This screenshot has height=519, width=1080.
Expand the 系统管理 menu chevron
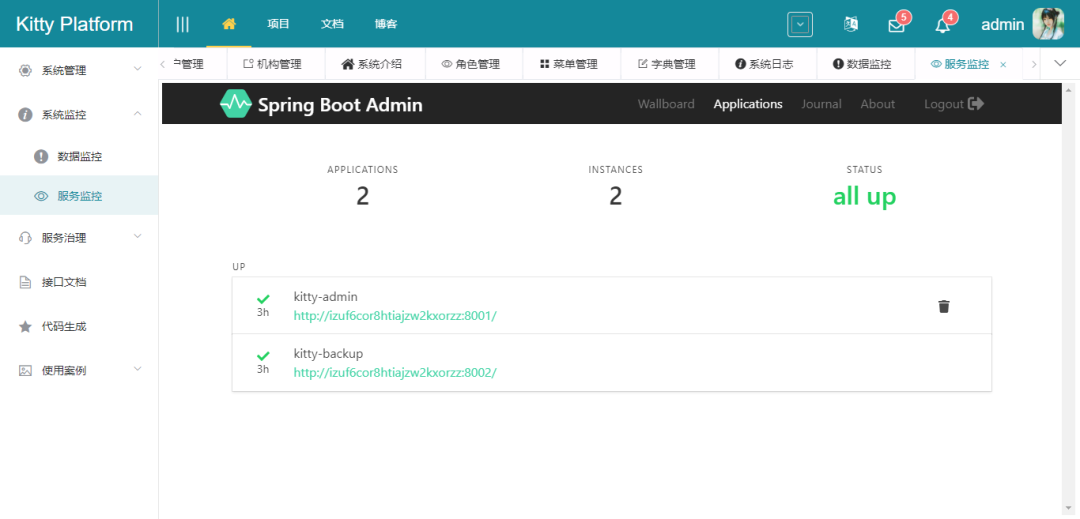(138, 70)
